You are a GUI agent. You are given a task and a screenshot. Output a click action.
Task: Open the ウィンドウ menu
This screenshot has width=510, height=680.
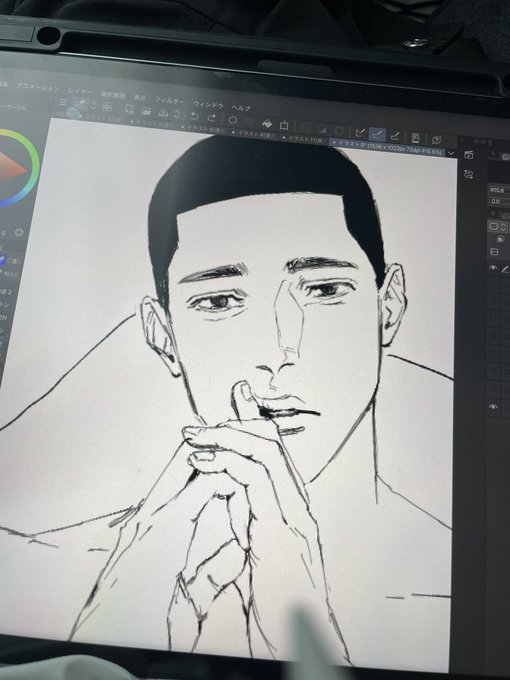click(x=208, y=105)
